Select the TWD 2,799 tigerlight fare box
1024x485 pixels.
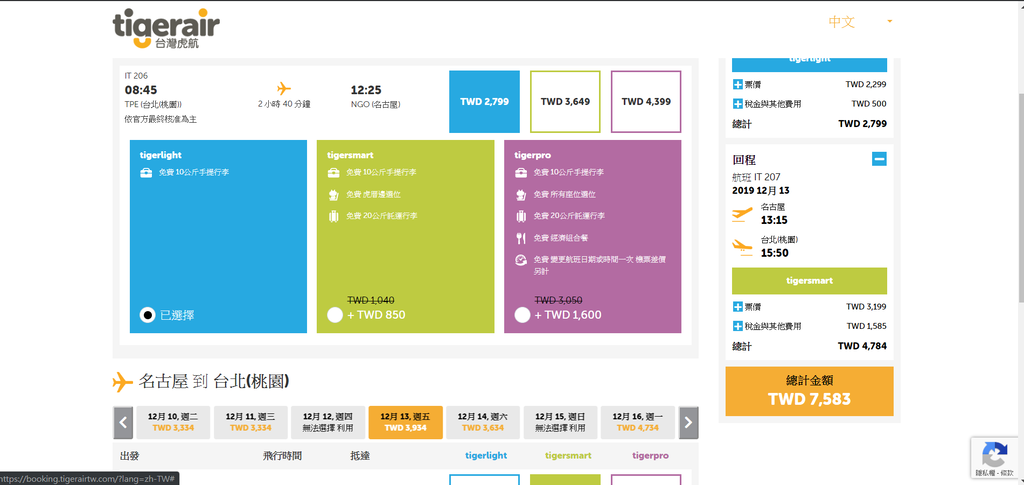(485, 101)
